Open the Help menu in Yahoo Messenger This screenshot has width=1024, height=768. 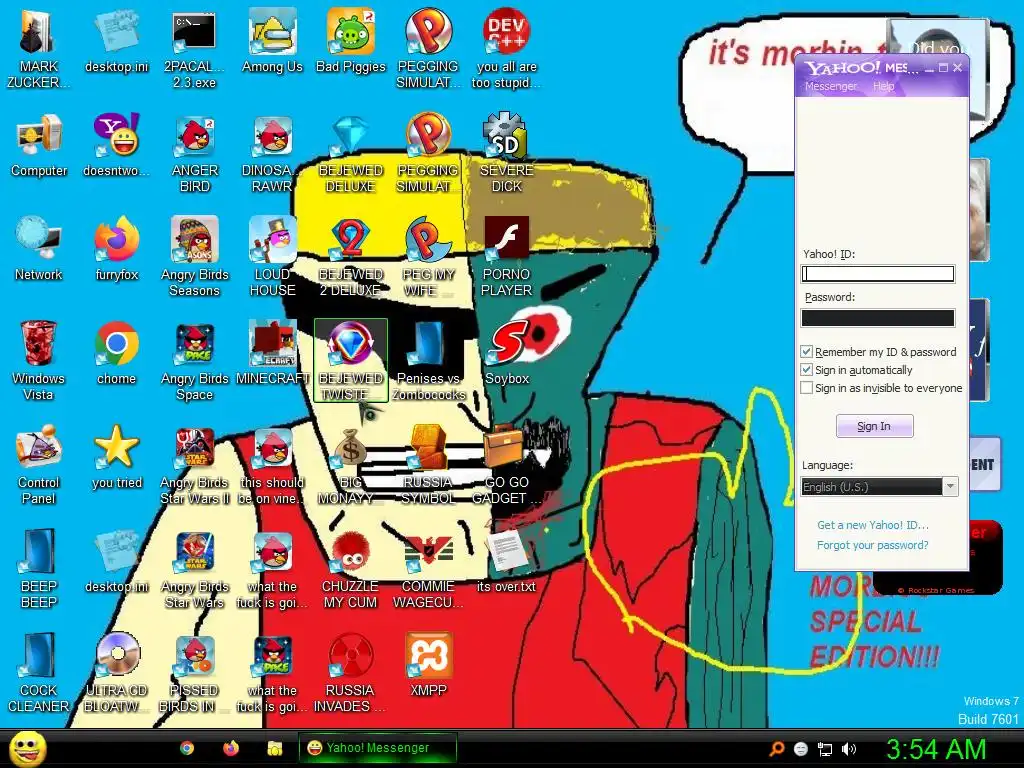(884, 86)
